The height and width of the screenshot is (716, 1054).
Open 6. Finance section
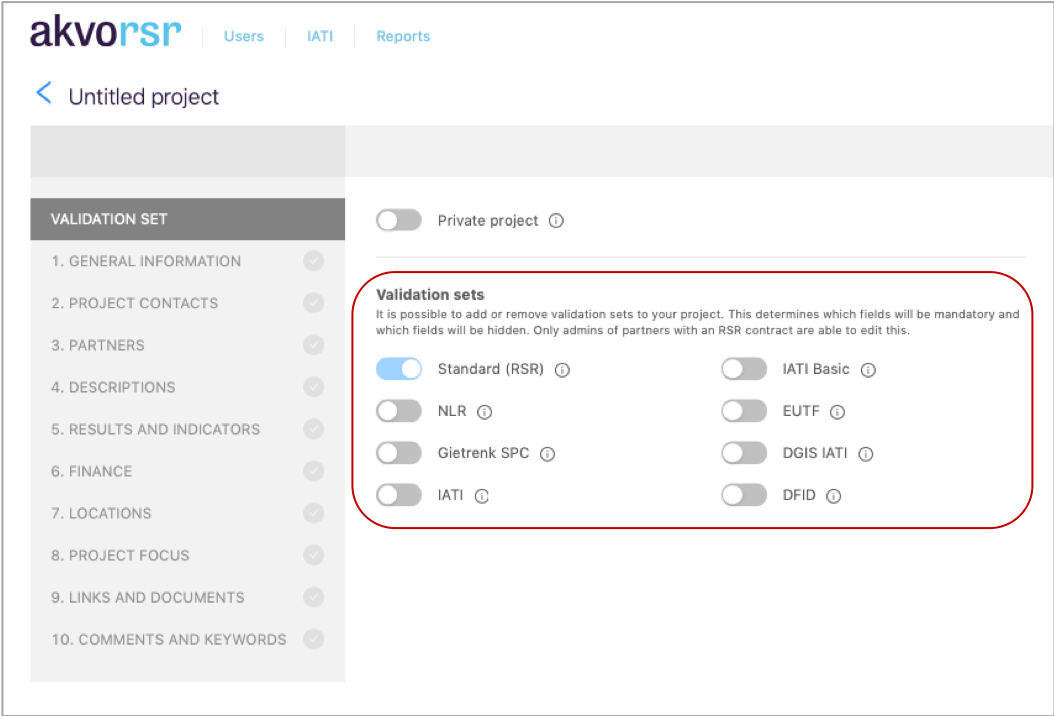188,471
